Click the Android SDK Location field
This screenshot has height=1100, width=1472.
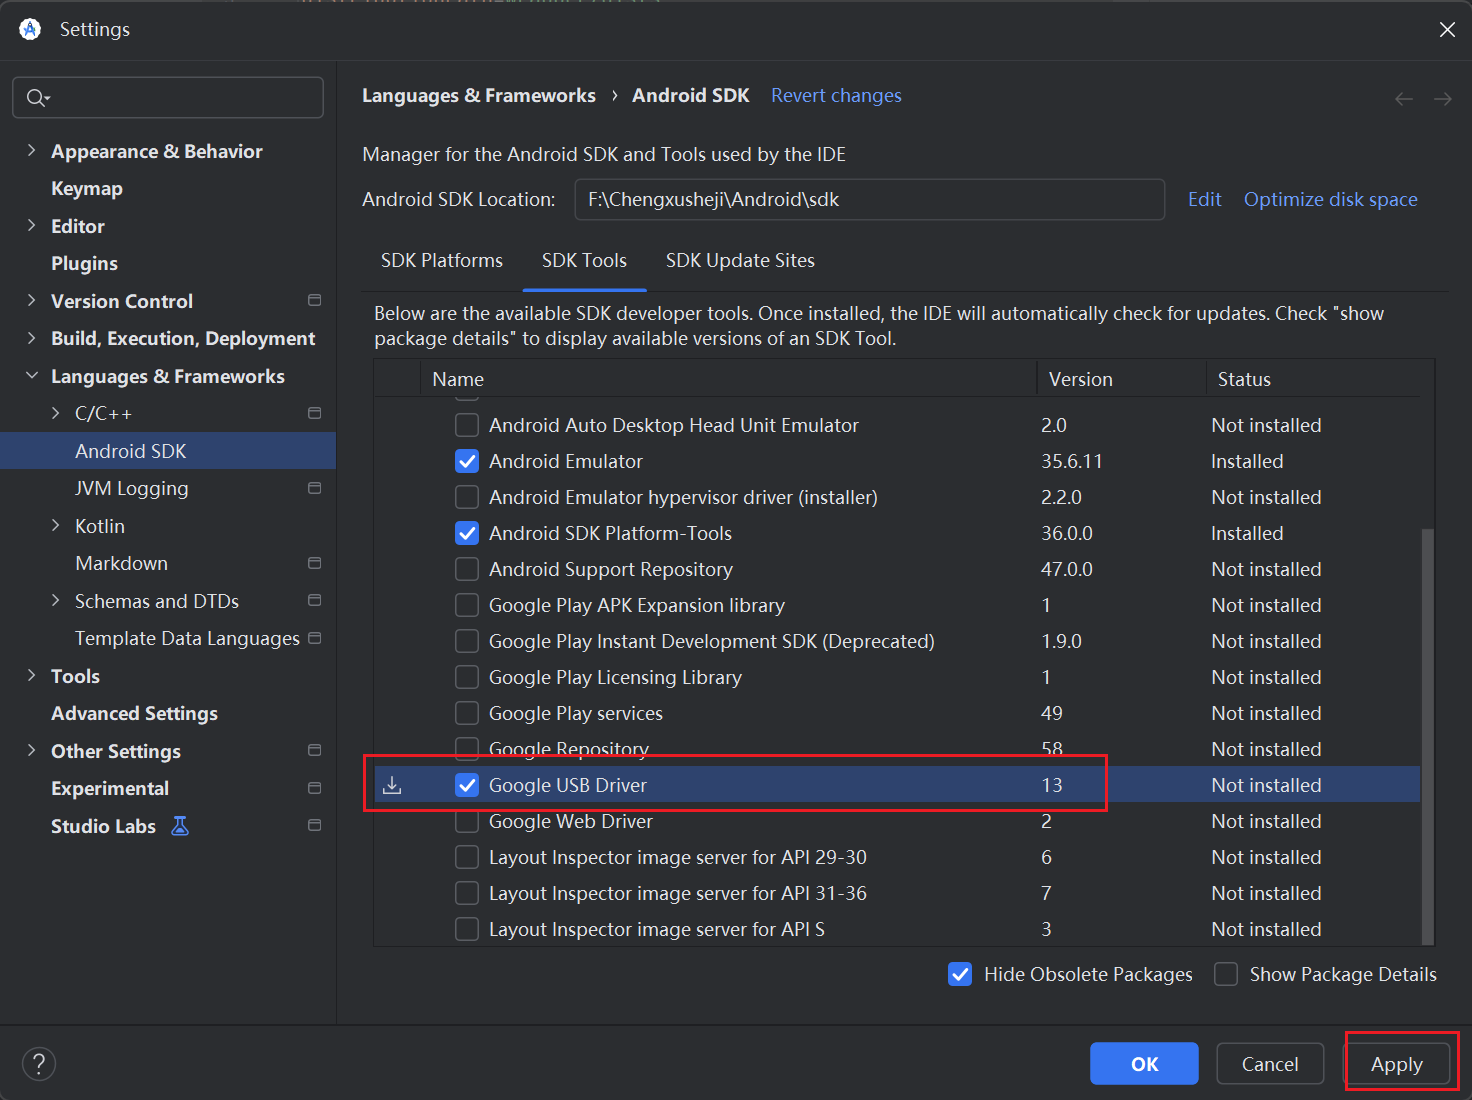[869, 199]
